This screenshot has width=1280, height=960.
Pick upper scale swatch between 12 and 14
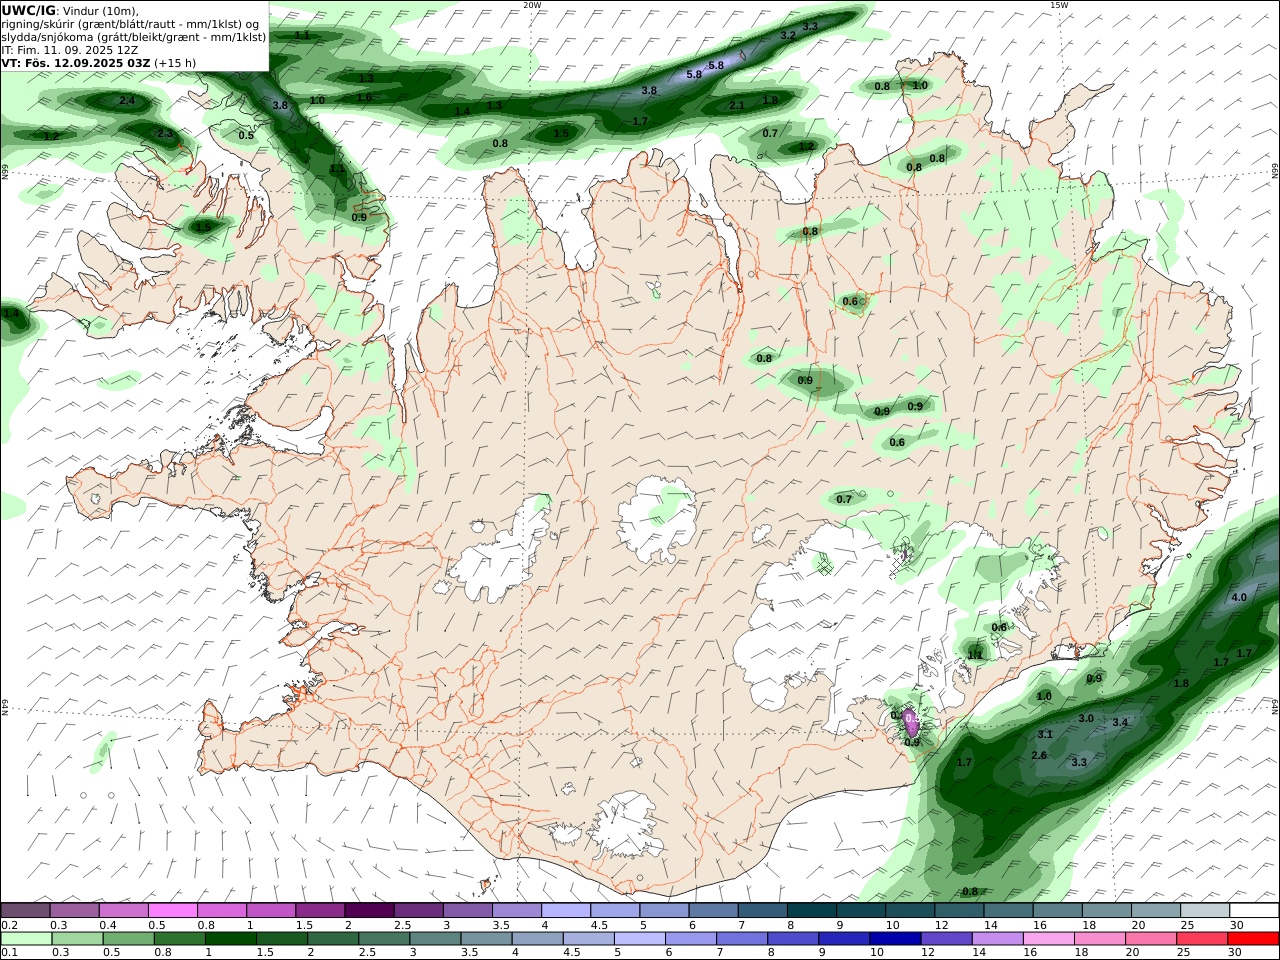[x=958, y=910]
